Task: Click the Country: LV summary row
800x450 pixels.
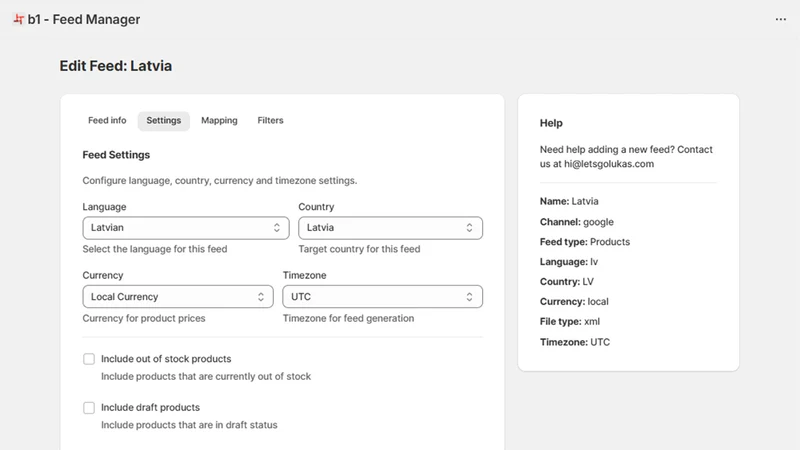Action: [x=567, y=282]
